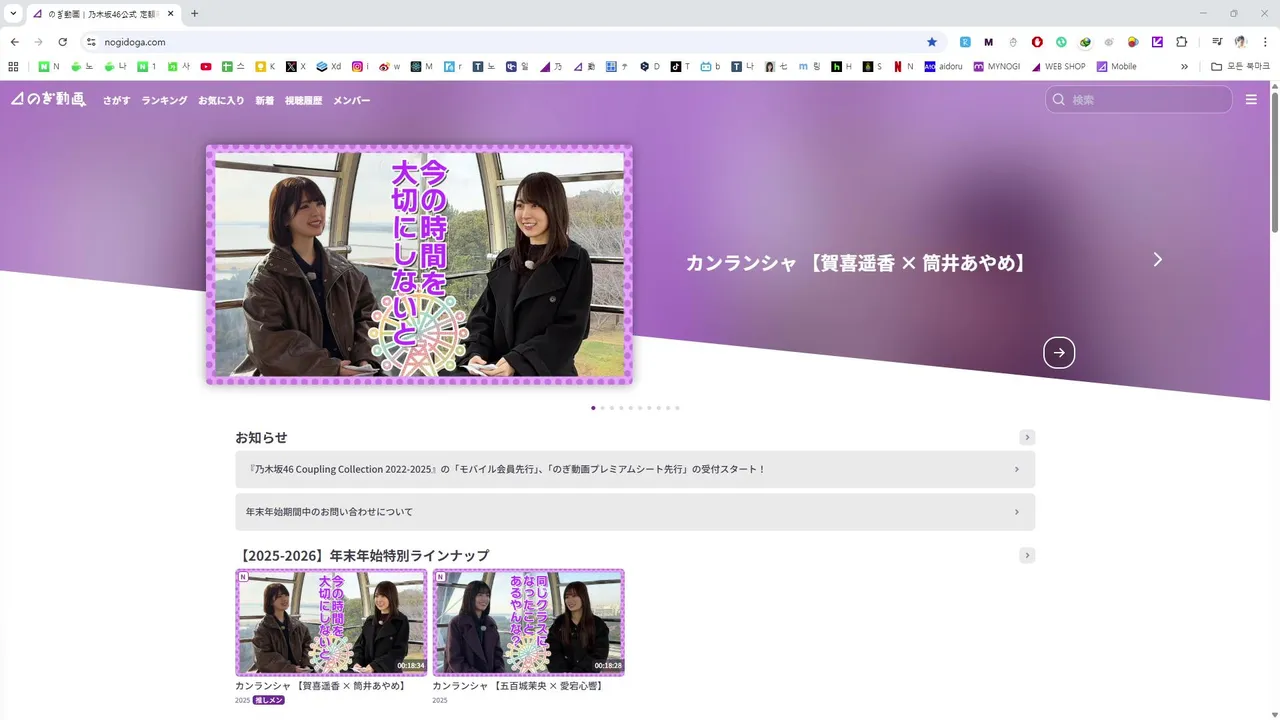Open the Mobile bookmark
Screen dimensions: 1280x720
(x=1117, y=67)
